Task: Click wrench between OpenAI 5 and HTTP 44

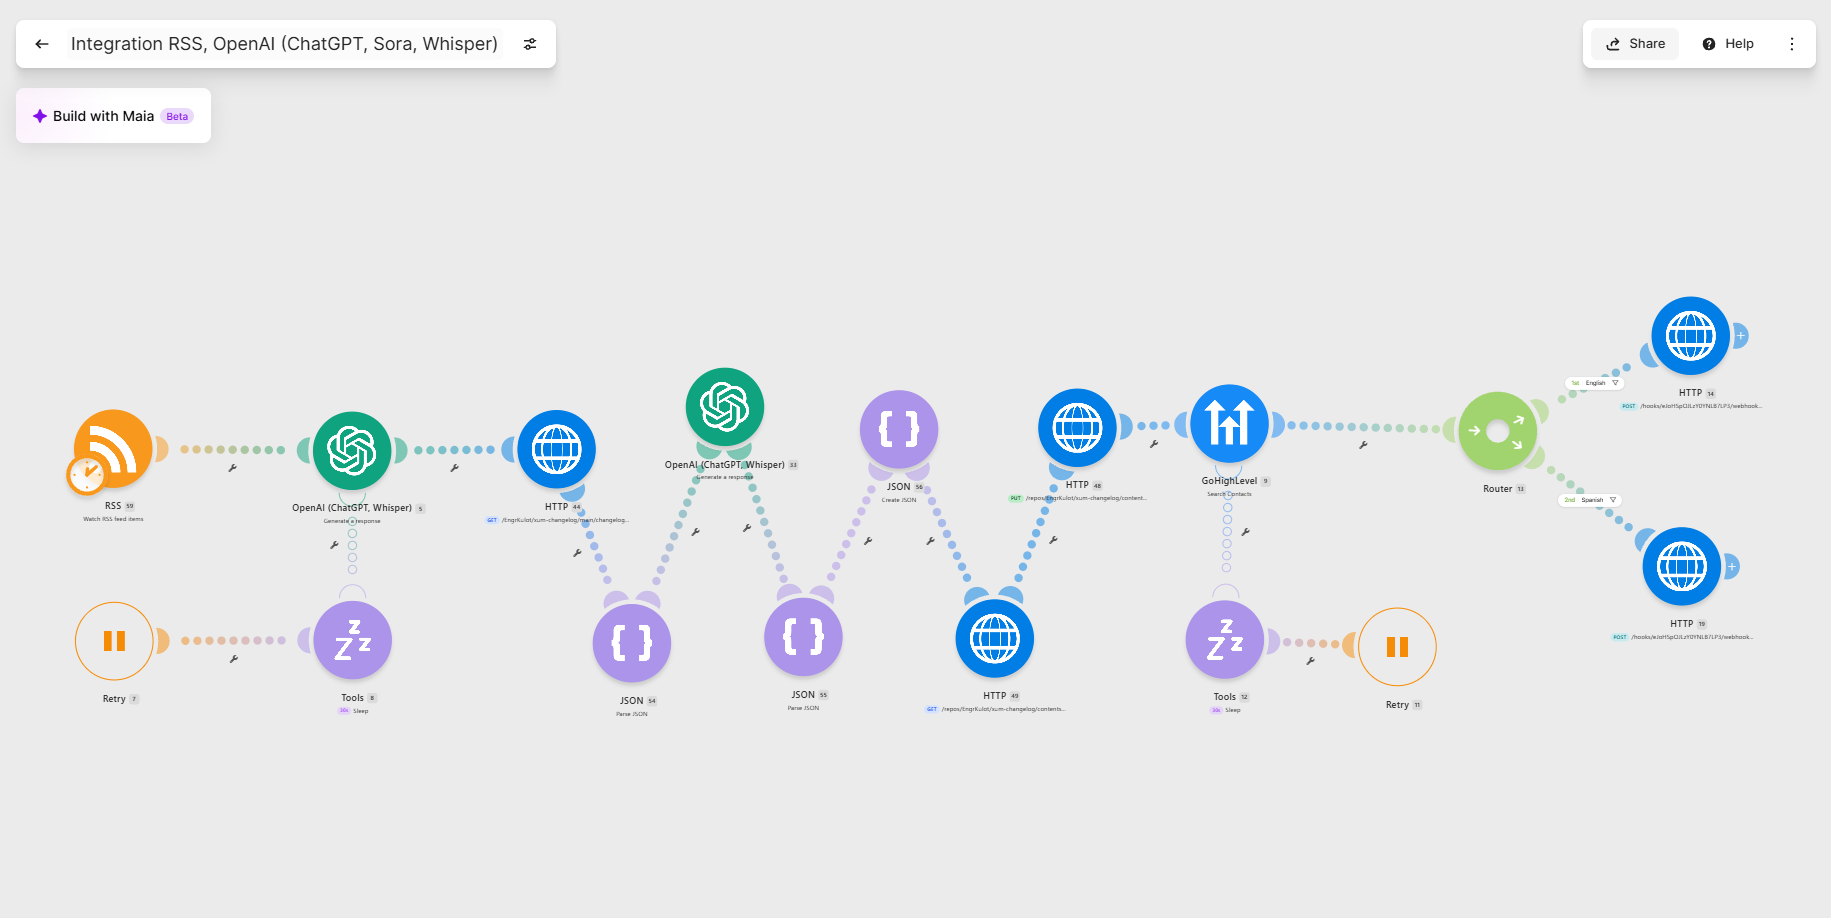Action: tap(454, 468)
